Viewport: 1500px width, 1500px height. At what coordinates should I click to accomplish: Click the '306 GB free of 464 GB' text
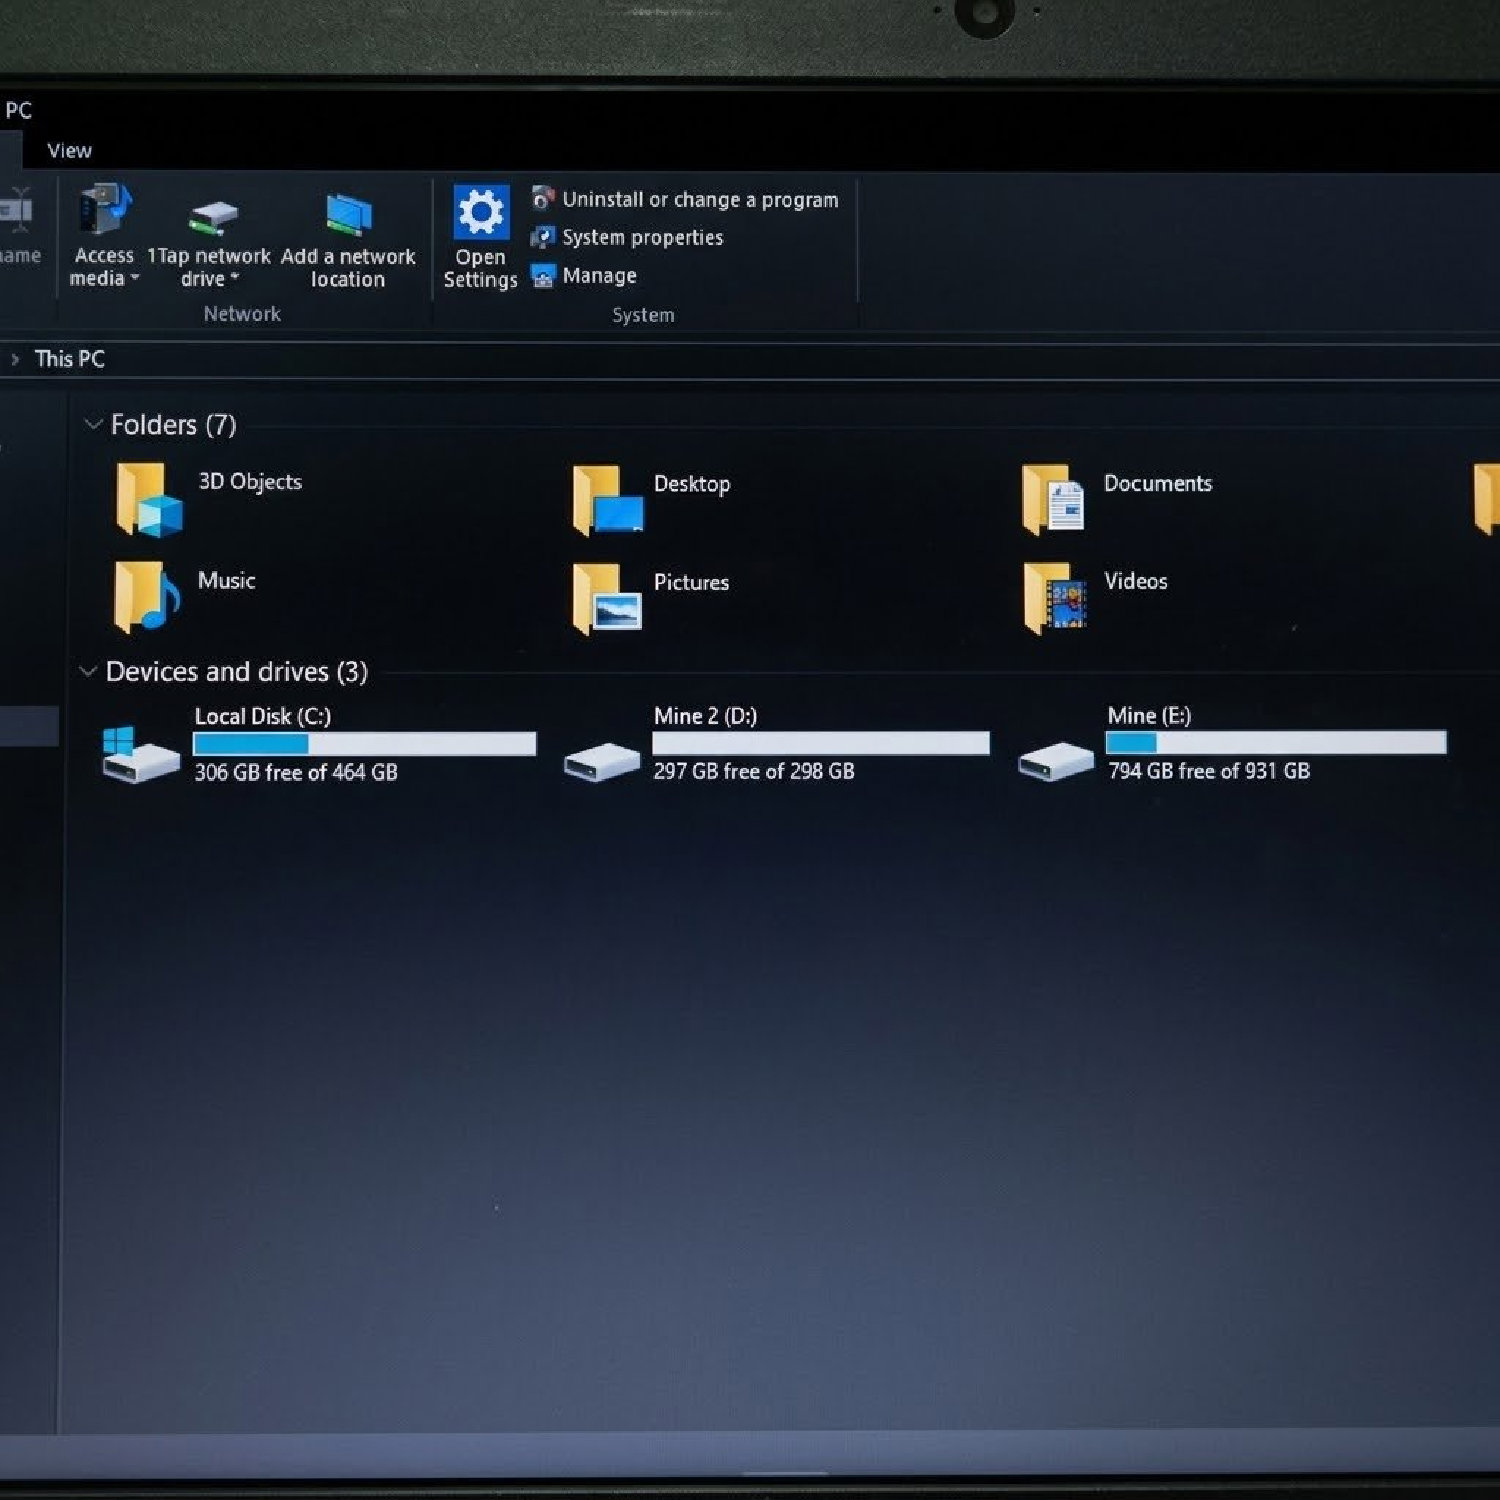(296, 772)
